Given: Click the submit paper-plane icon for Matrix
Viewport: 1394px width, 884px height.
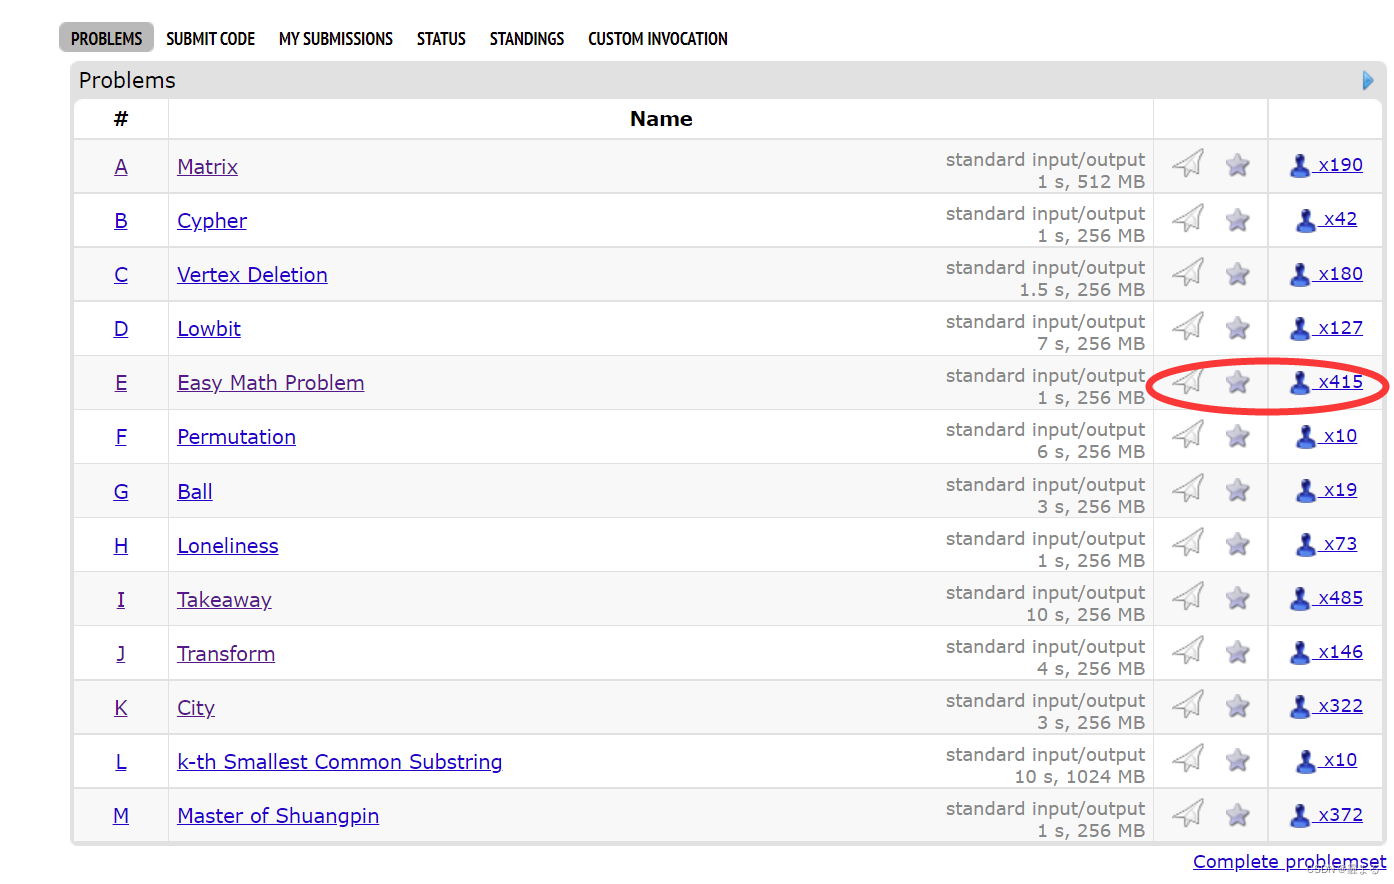Looking at the screenshot, I should [x=1187, y=163].
